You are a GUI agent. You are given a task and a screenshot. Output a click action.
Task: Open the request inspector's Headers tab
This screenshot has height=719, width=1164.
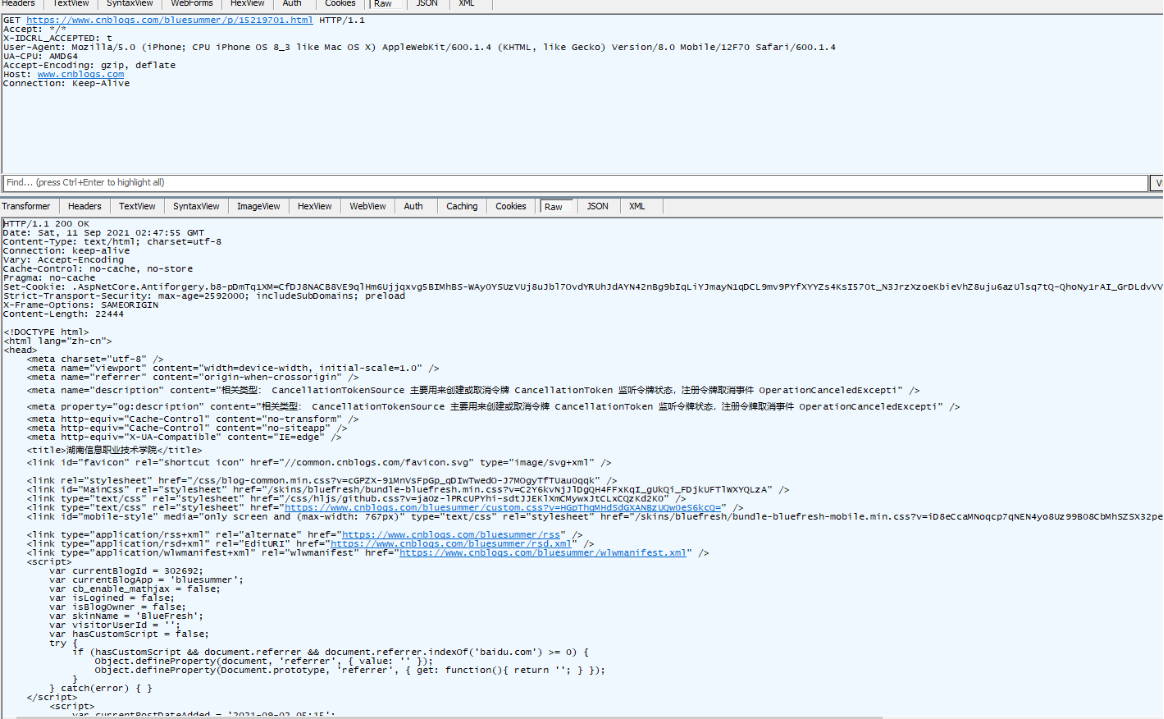[18, 4]
